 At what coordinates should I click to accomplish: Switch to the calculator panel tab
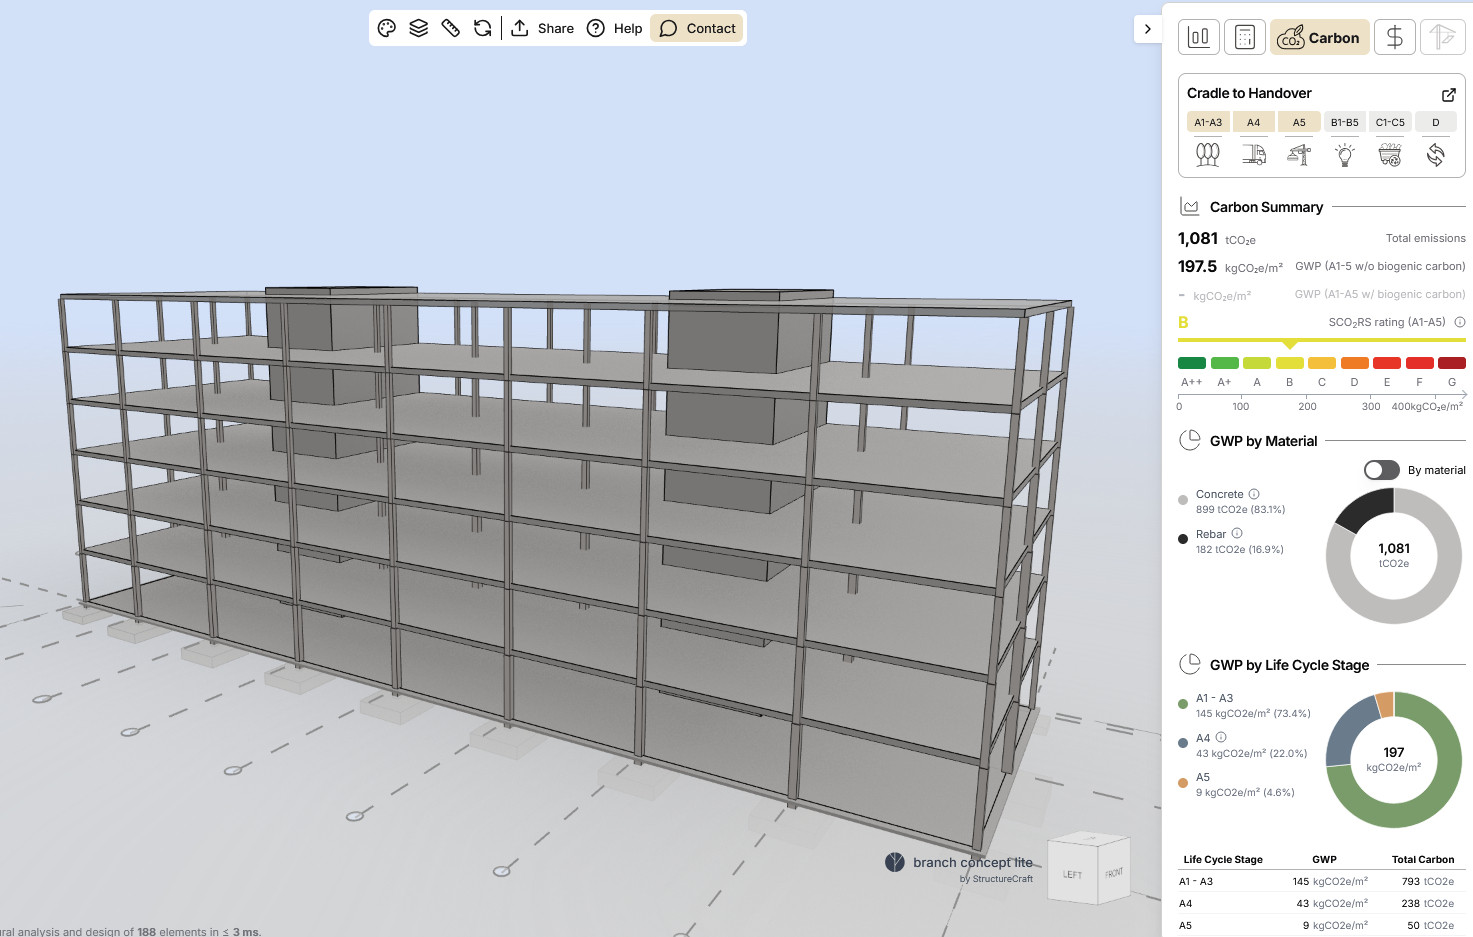pos(1245,37)
